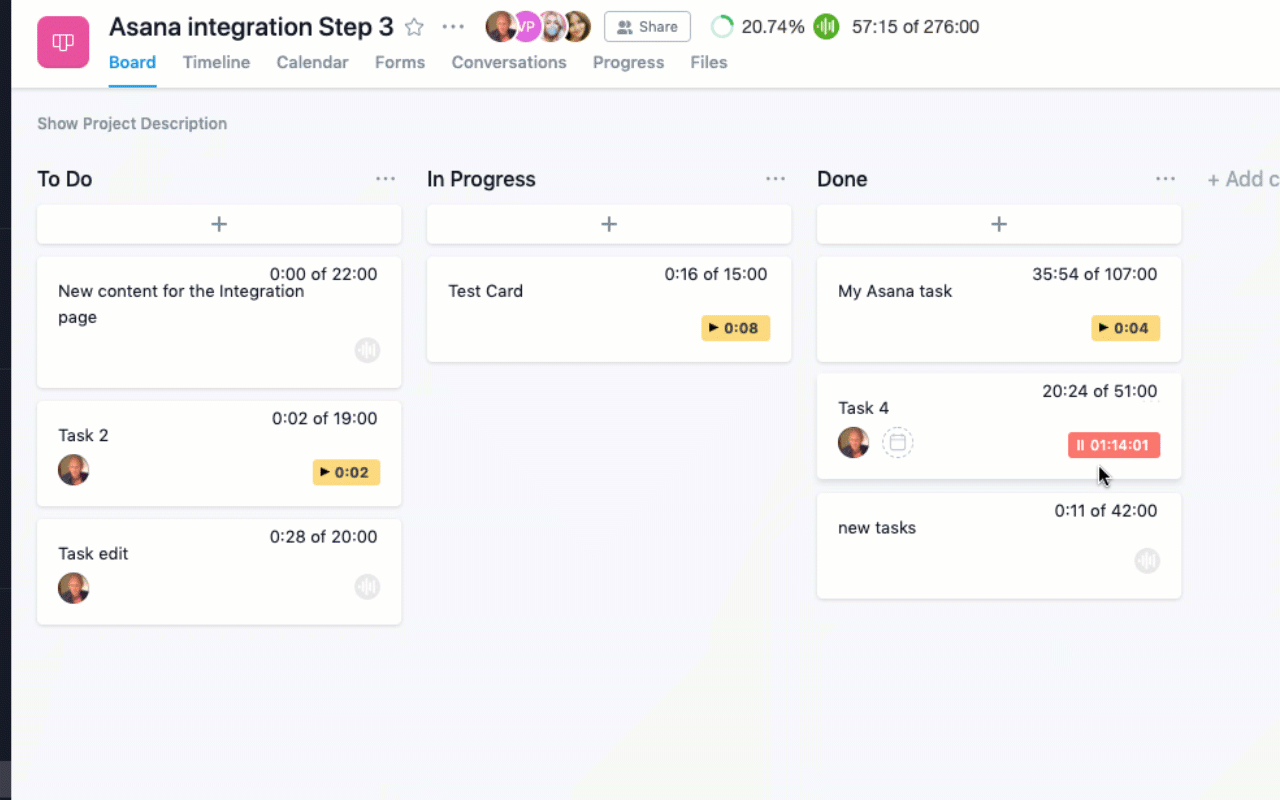Star the Asana integration Step 3 project
The width and height of the screenshot is (1280, 800).
point(414,27)
